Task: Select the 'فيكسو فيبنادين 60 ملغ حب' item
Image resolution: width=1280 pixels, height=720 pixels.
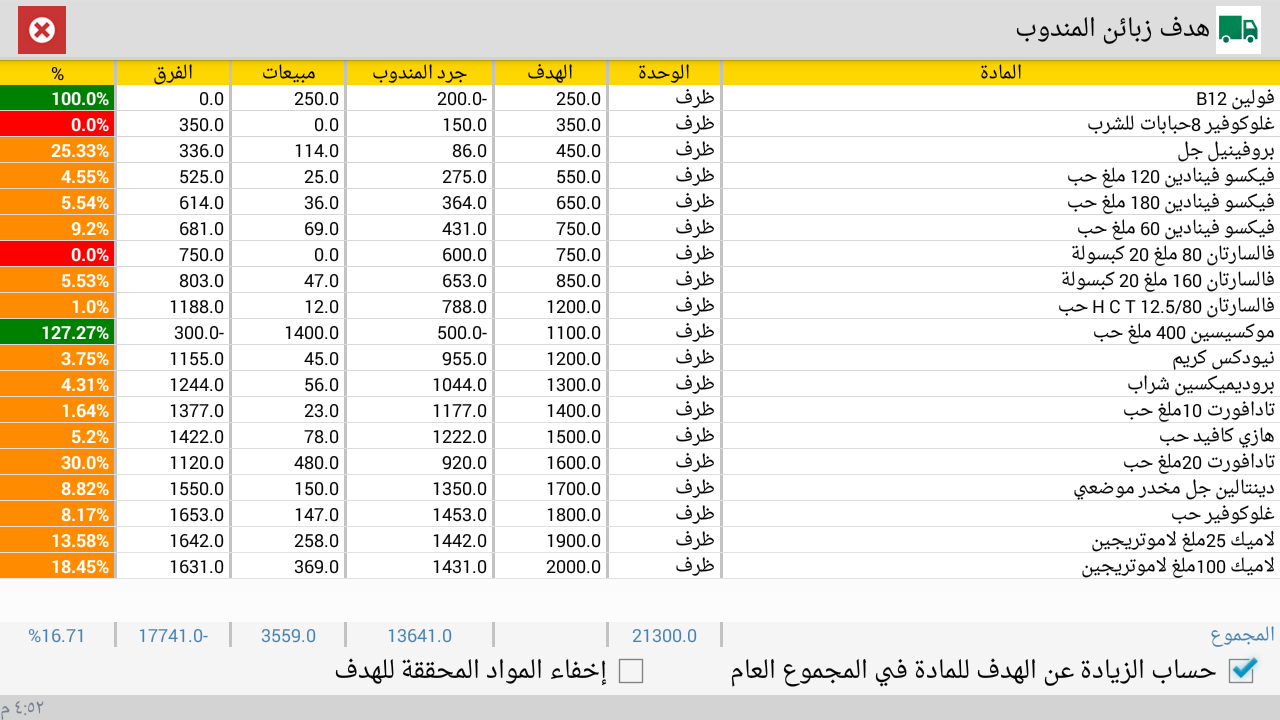Action: (x=1175, y=228)
